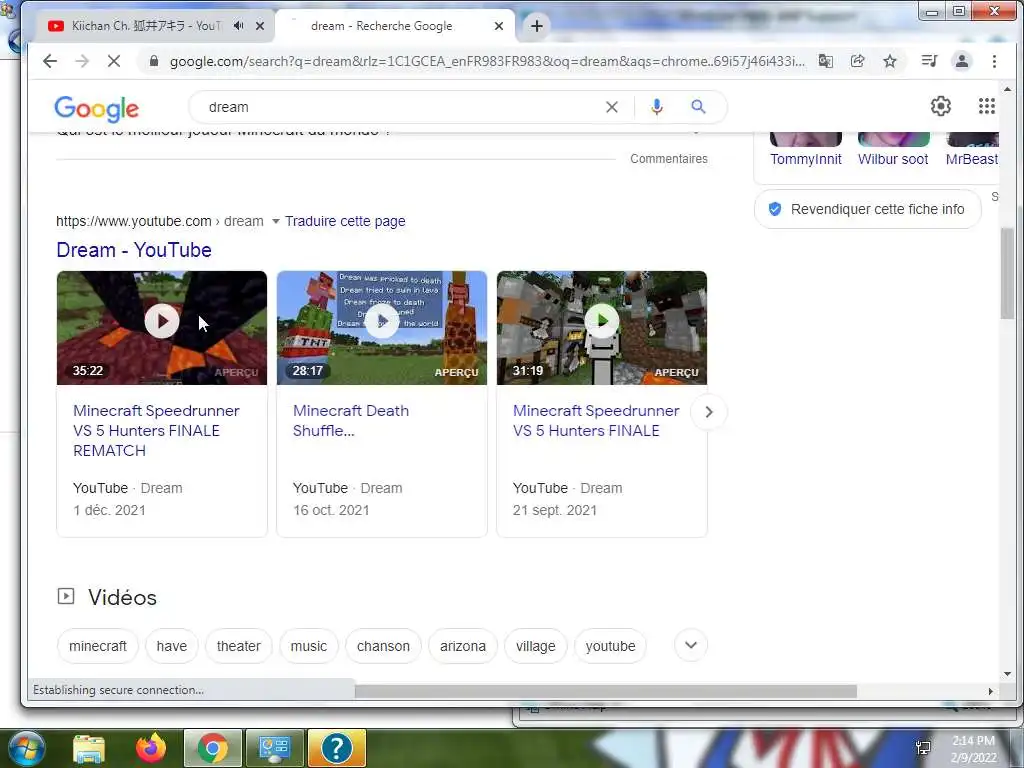Open the translate page icon

click(825, 61)
